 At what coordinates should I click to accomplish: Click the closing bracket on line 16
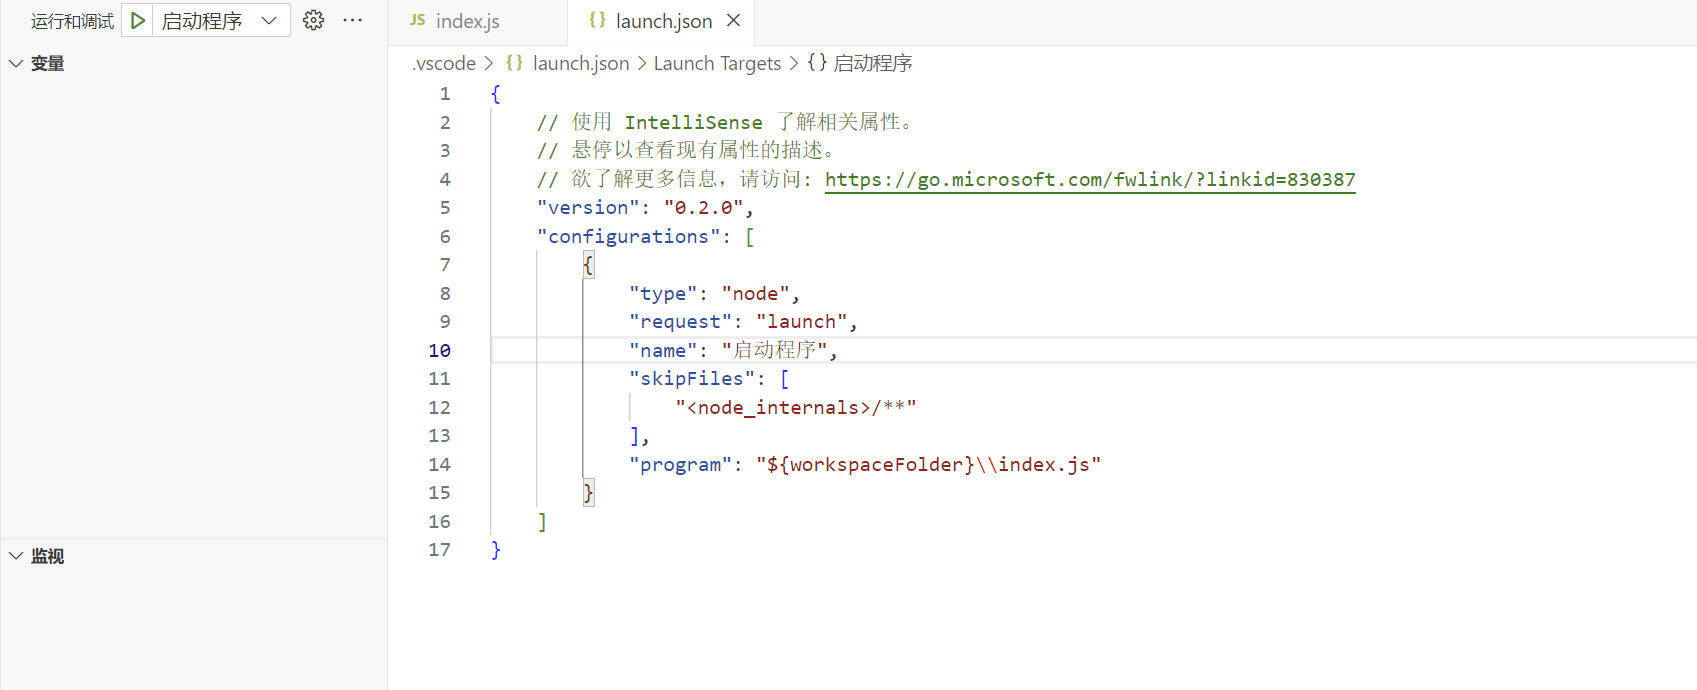[x=542, y=521]
